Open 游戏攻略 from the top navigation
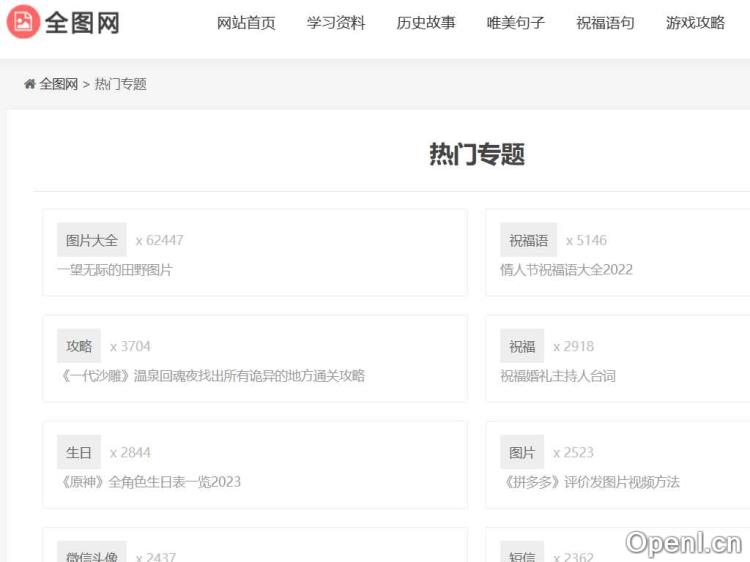This screenshot has width=750, height=562. click(x=695, y=22)
